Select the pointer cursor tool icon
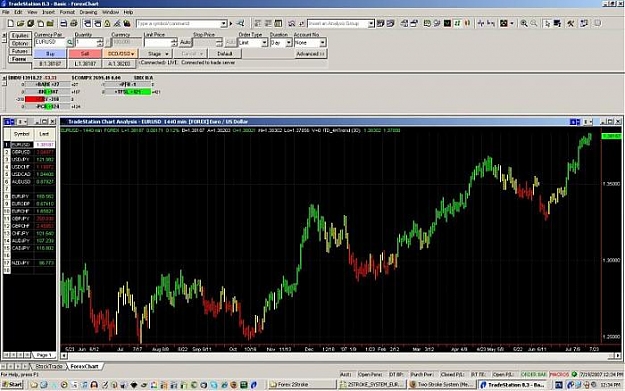Image resolution: width=625 pixels, height=391 pixels. tap(547, 24)
